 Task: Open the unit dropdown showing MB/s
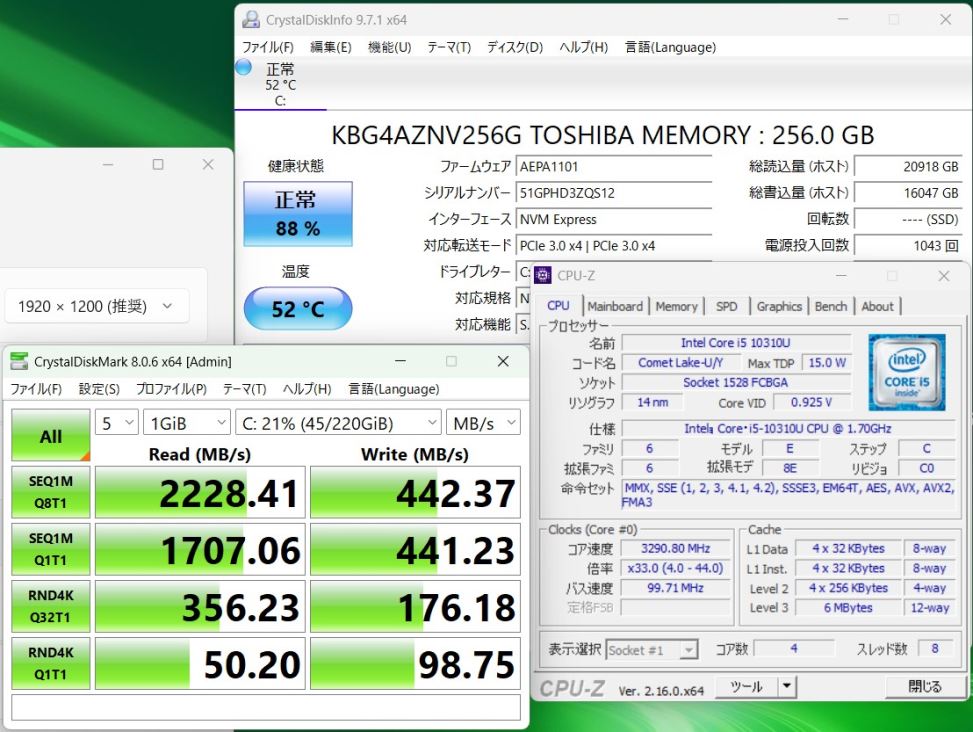(483, 423)
